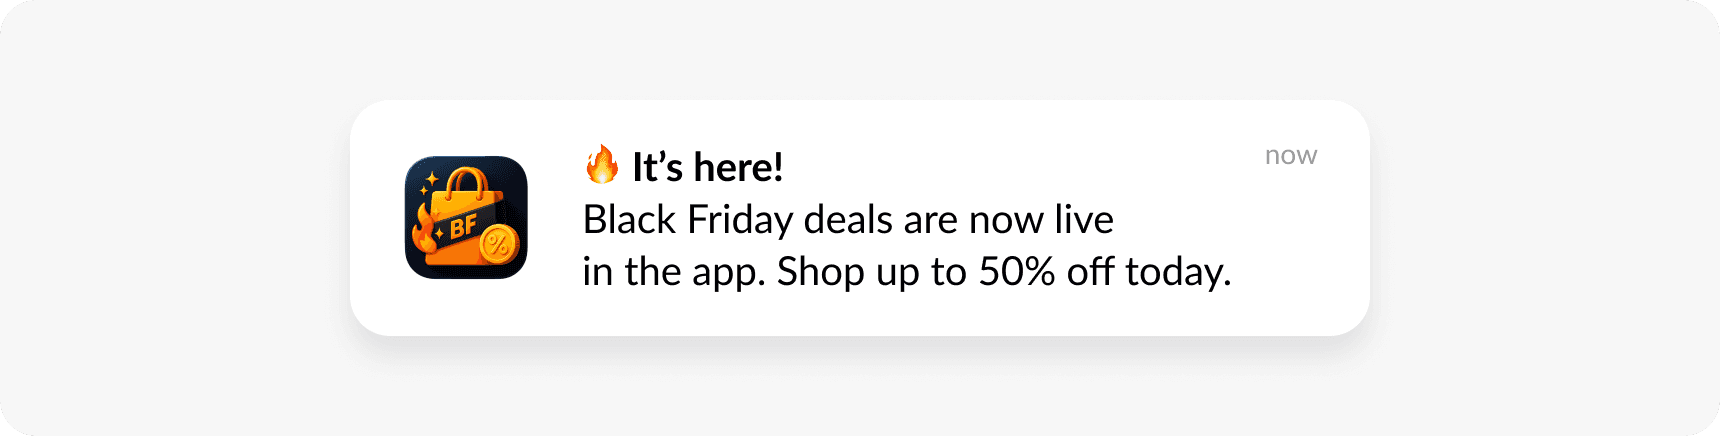
Task: Open the Black Friday shopping bag app icon
Action: click(466, 217)
